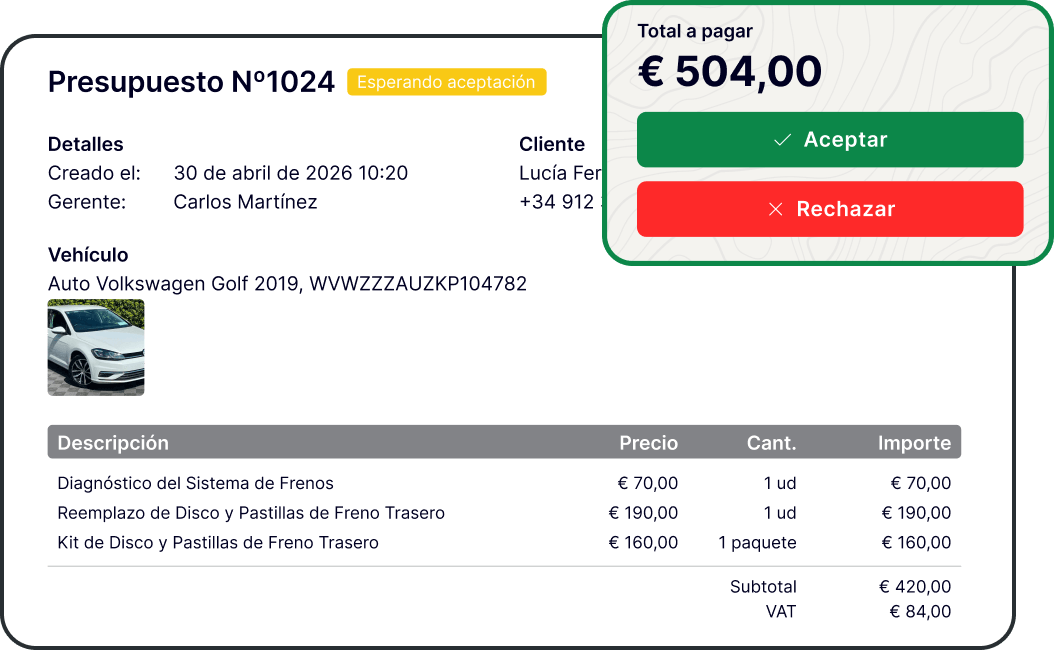Click the Cant. column header
Viewport: 1054px width, 650px height.
[771, 443]
